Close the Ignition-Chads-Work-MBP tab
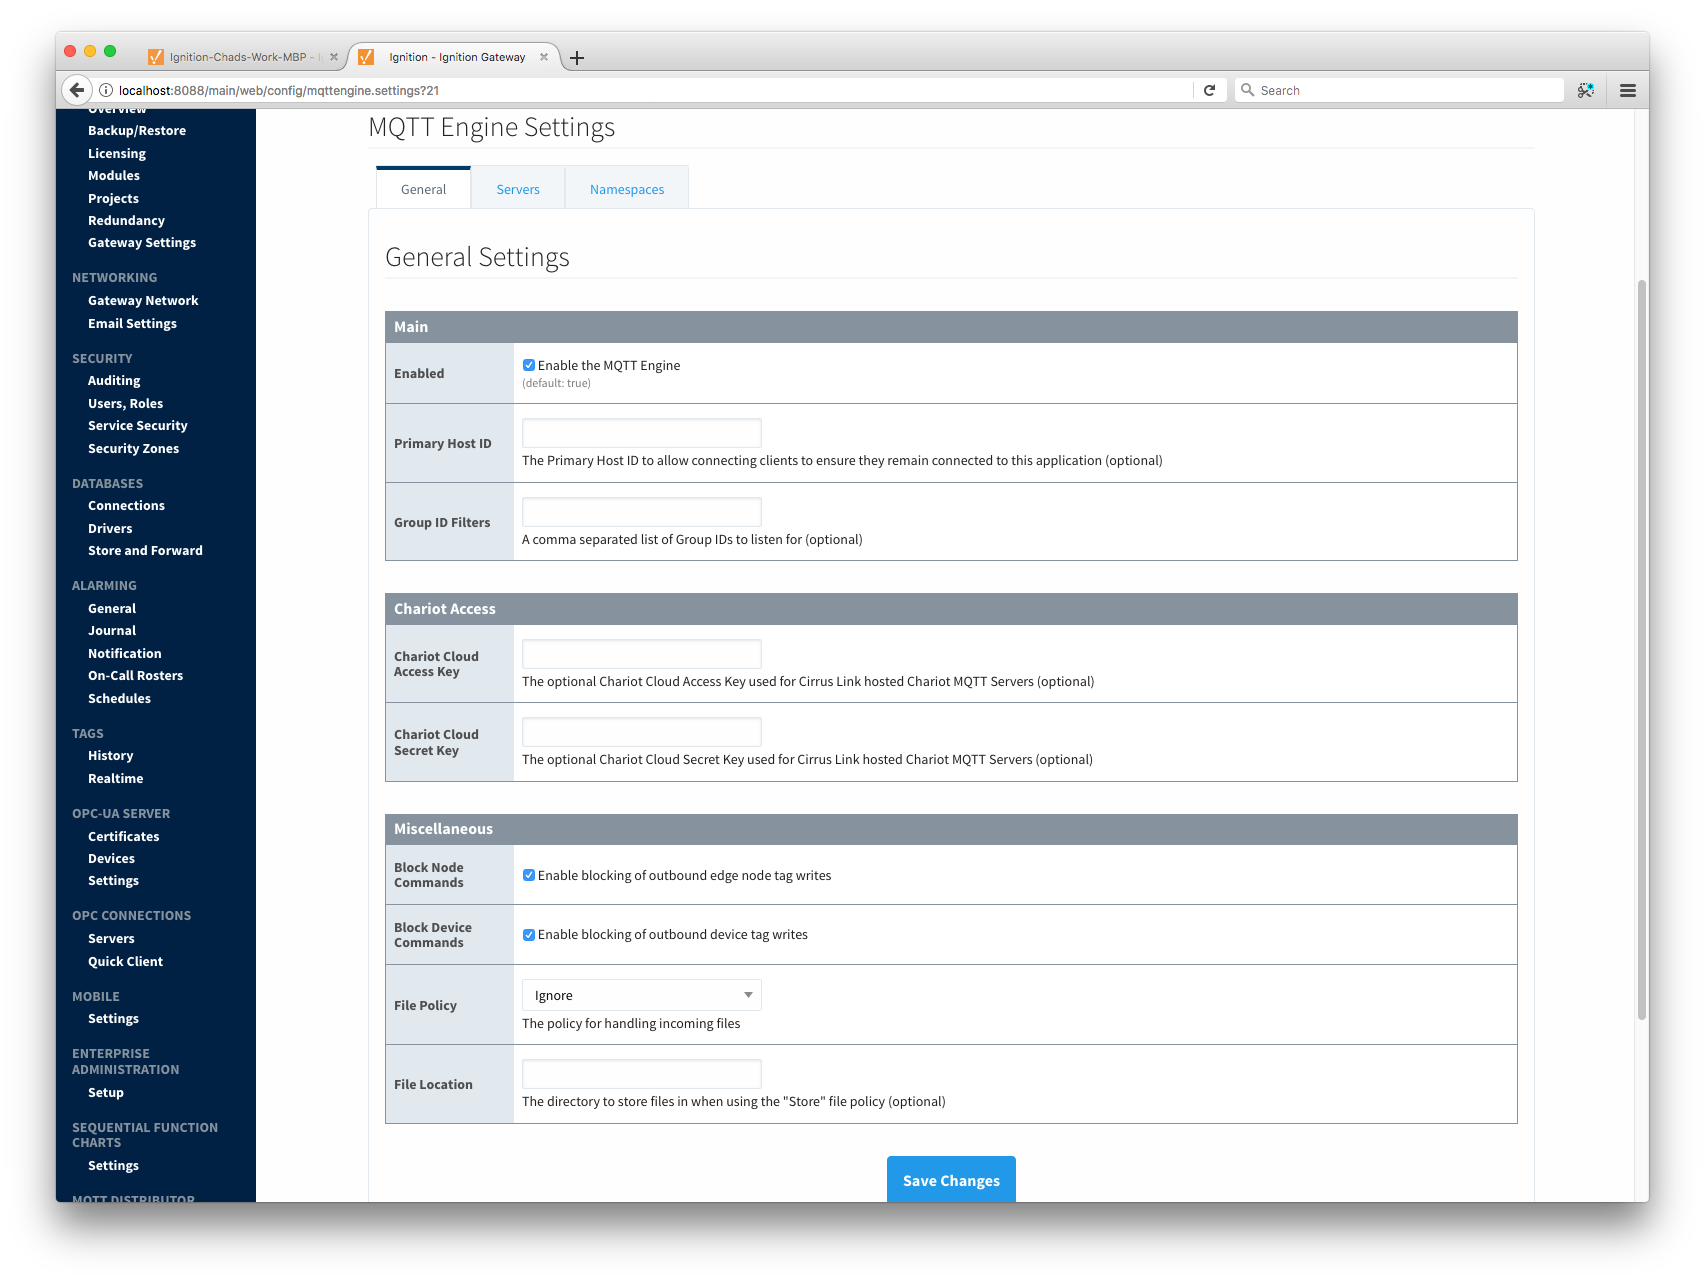Viewport: 1705px width, 1282px height. coord(334,57)
